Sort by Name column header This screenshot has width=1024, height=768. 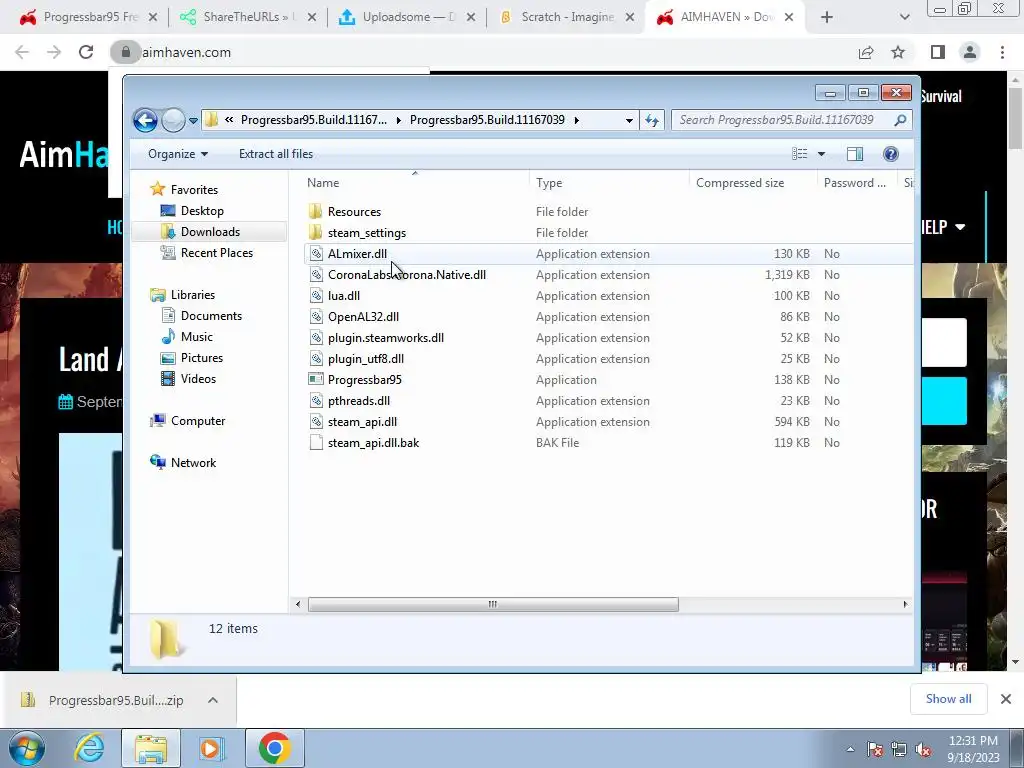(415, 183)
